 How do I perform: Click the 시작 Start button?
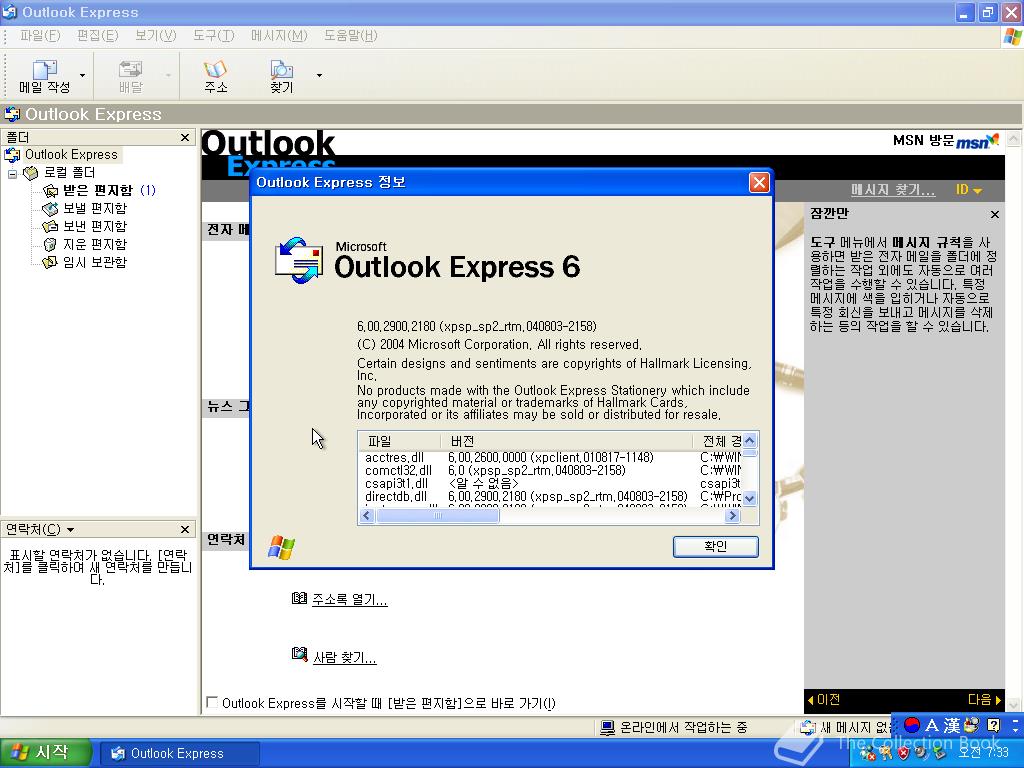[x=44, y=753]
